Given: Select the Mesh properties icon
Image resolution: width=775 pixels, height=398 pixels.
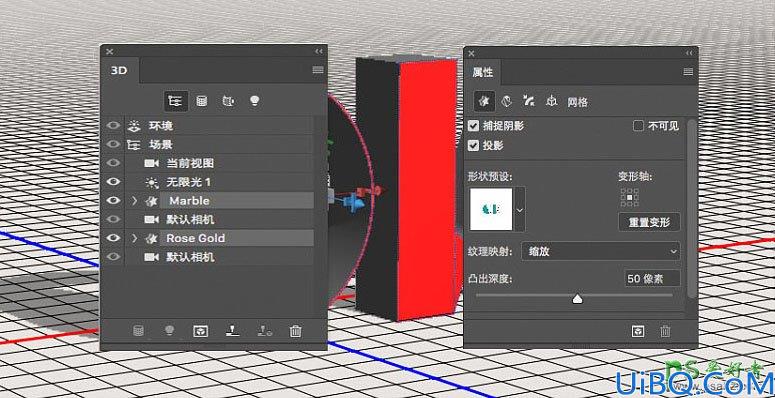Looking at the screenshot, I should click(483, 102).
